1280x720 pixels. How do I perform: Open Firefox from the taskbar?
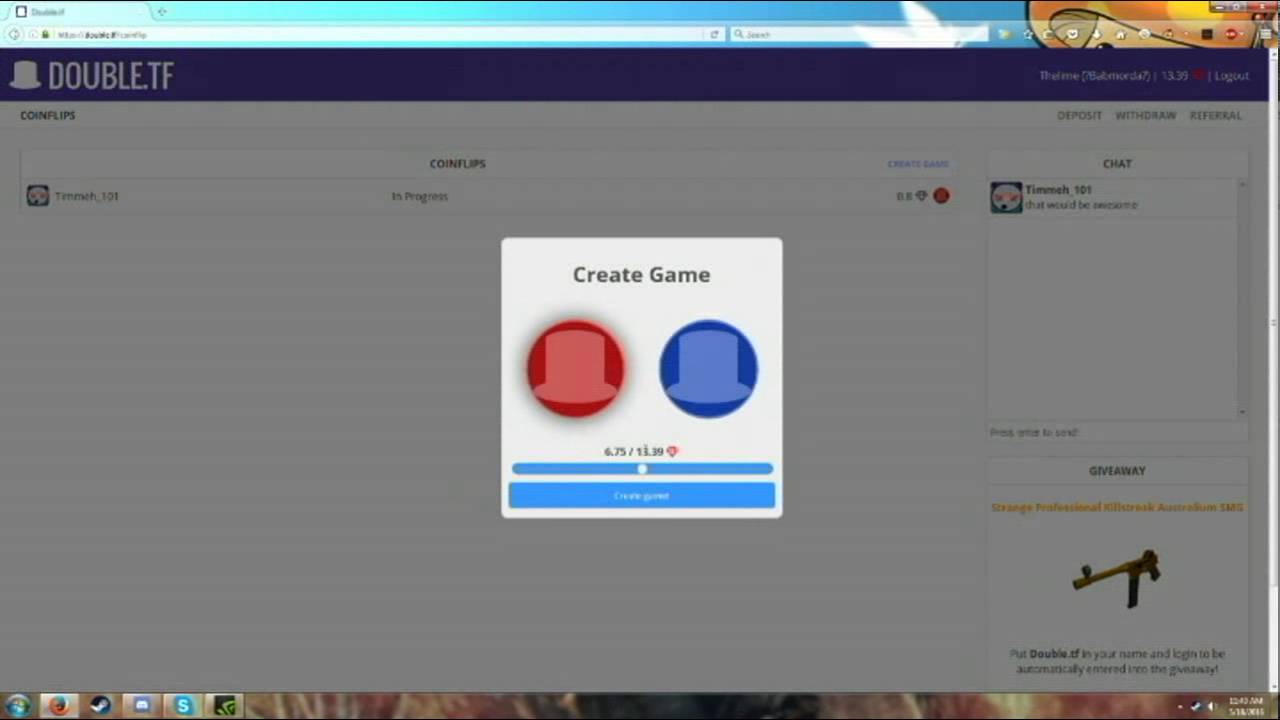[59, 705]
